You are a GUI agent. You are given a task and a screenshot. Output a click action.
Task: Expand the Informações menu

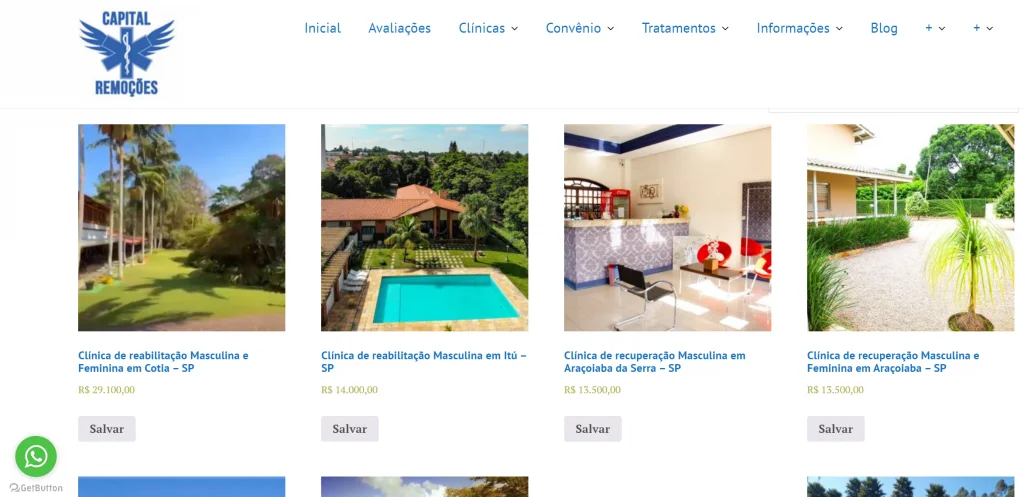click(799, 28)
